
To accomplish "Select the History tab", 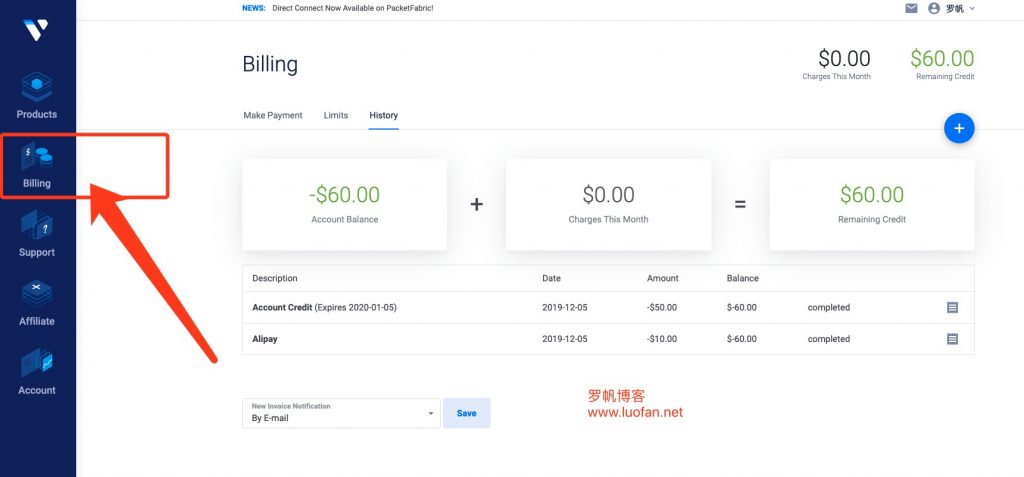I will [383, 115].
